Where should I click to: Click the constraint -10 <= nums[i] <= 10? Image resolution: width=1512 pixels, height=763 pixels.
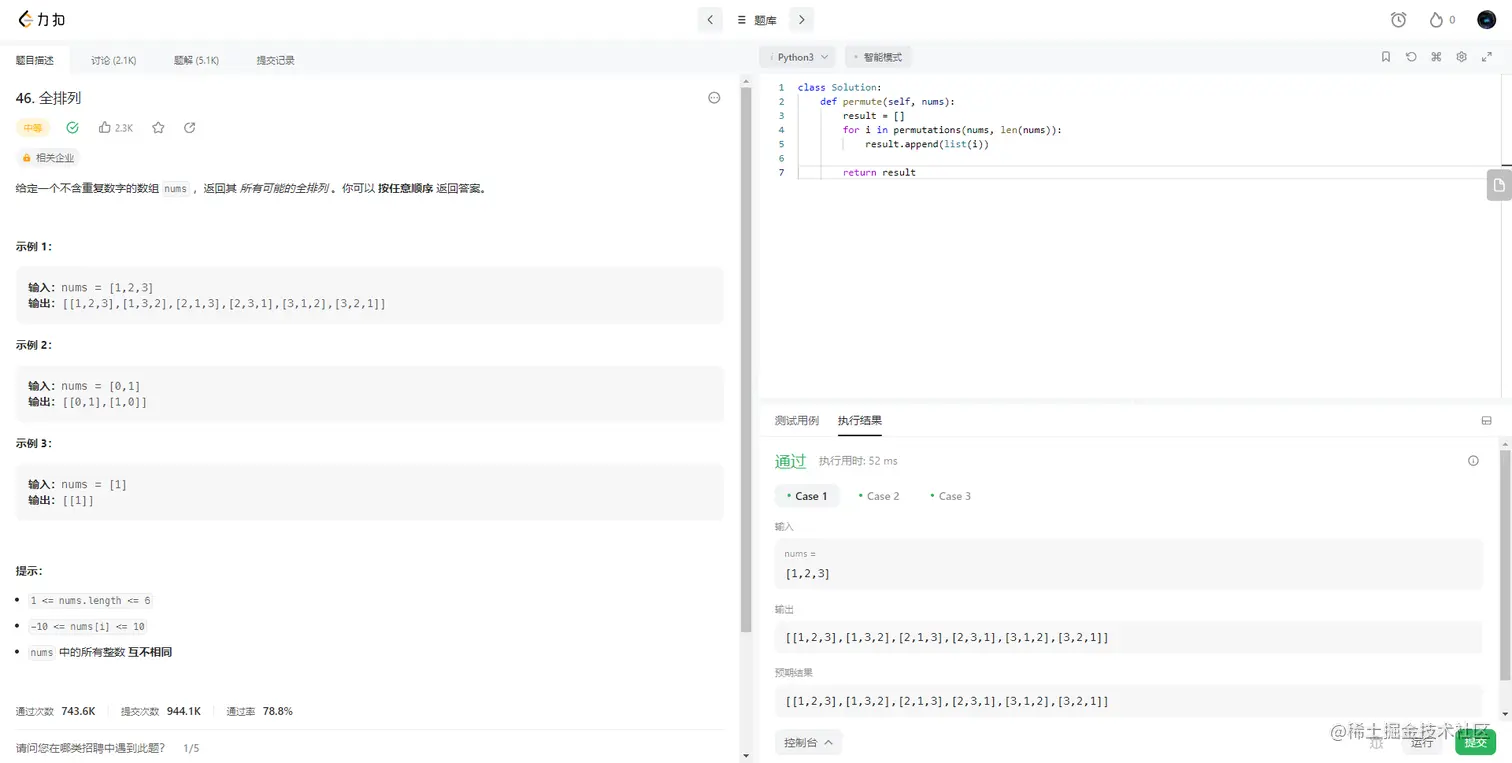point(88,626)
